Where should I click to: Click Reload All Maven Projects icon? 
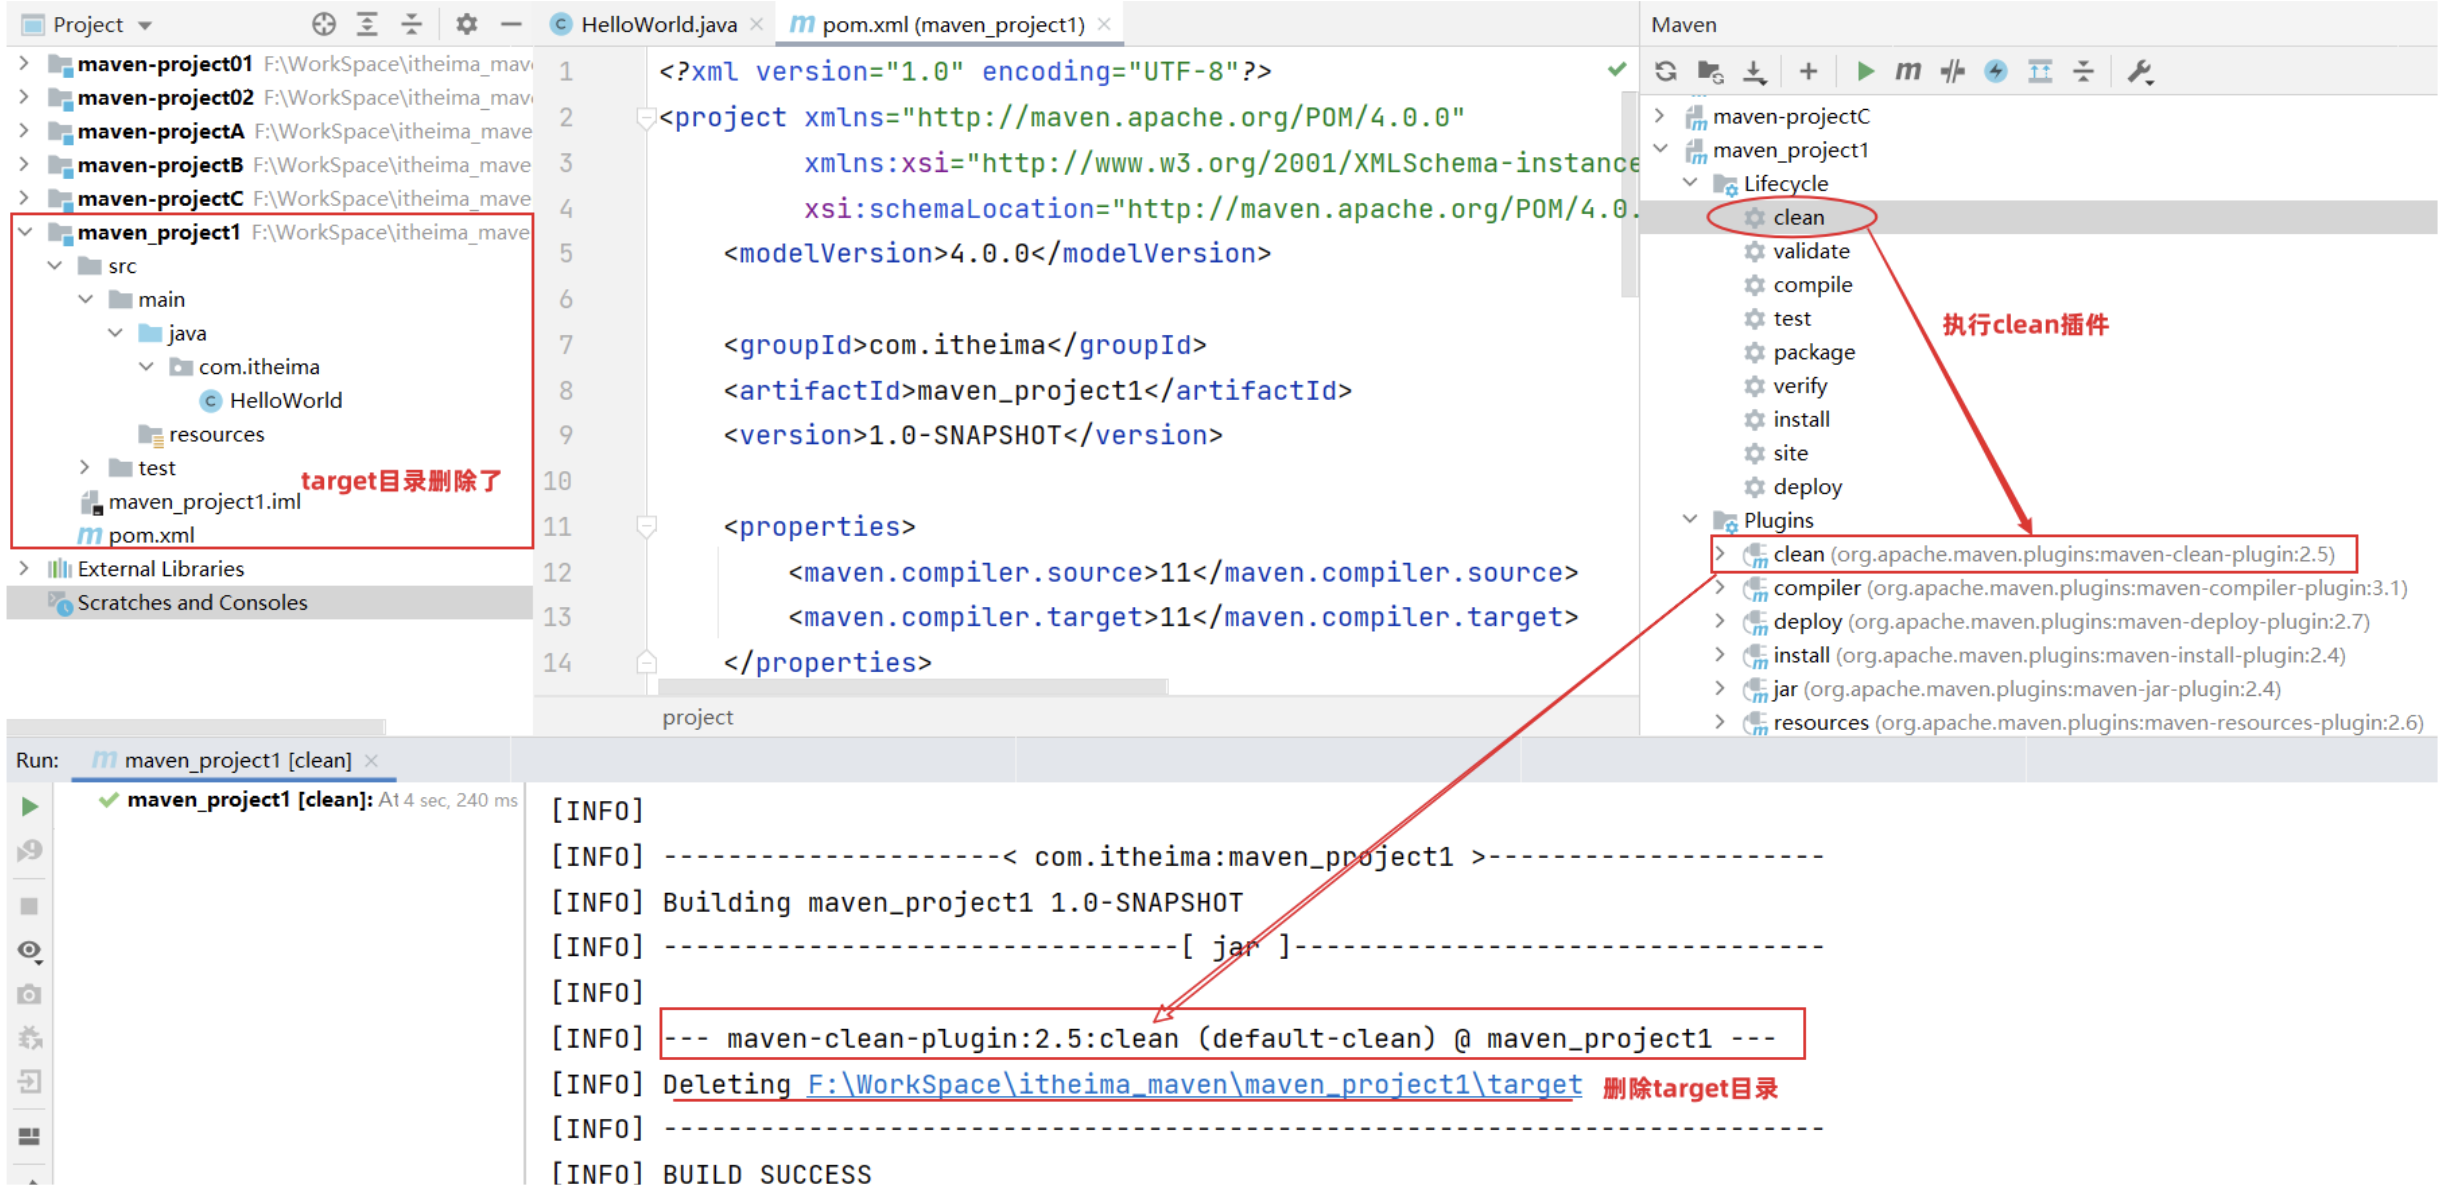(1666, 71)
